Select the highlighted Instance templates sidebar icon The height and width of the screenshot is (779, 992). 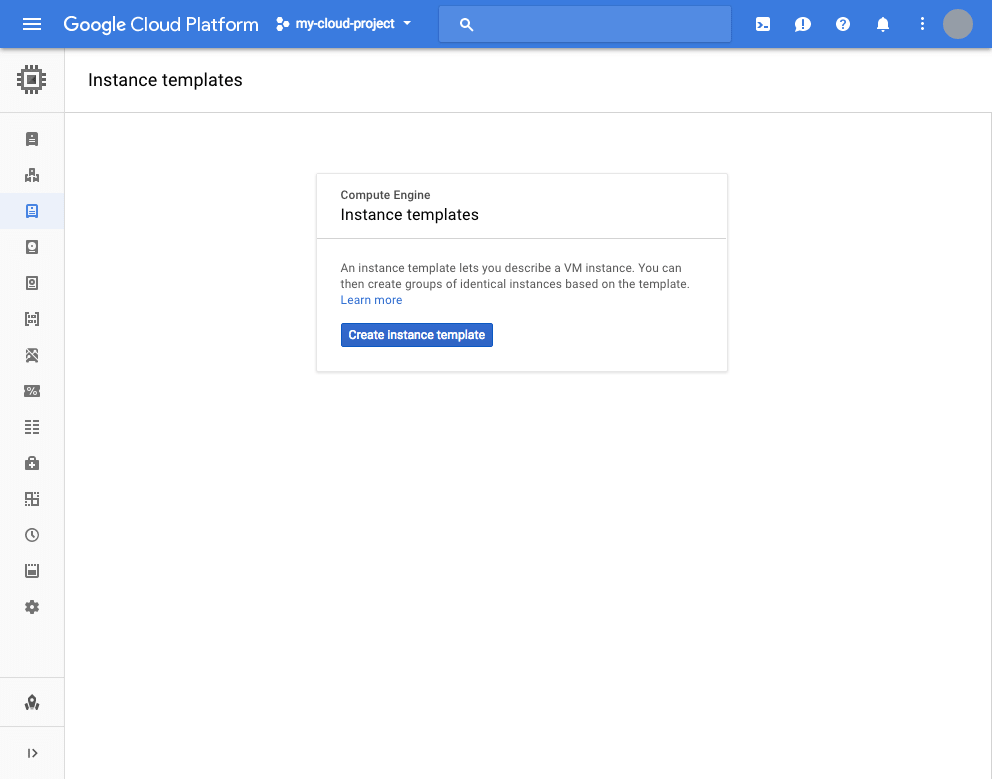(32, 211)
